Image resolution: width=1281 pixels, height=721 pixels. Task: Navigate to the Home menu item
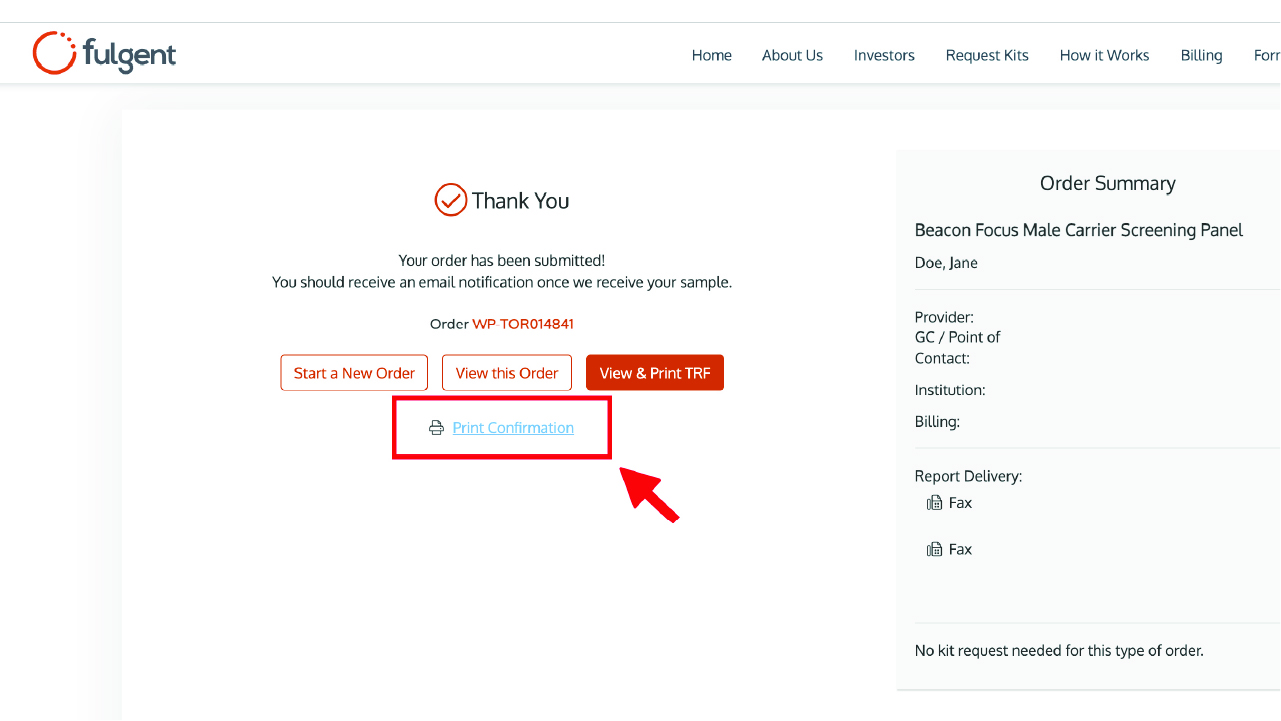(x=711, y=55)
